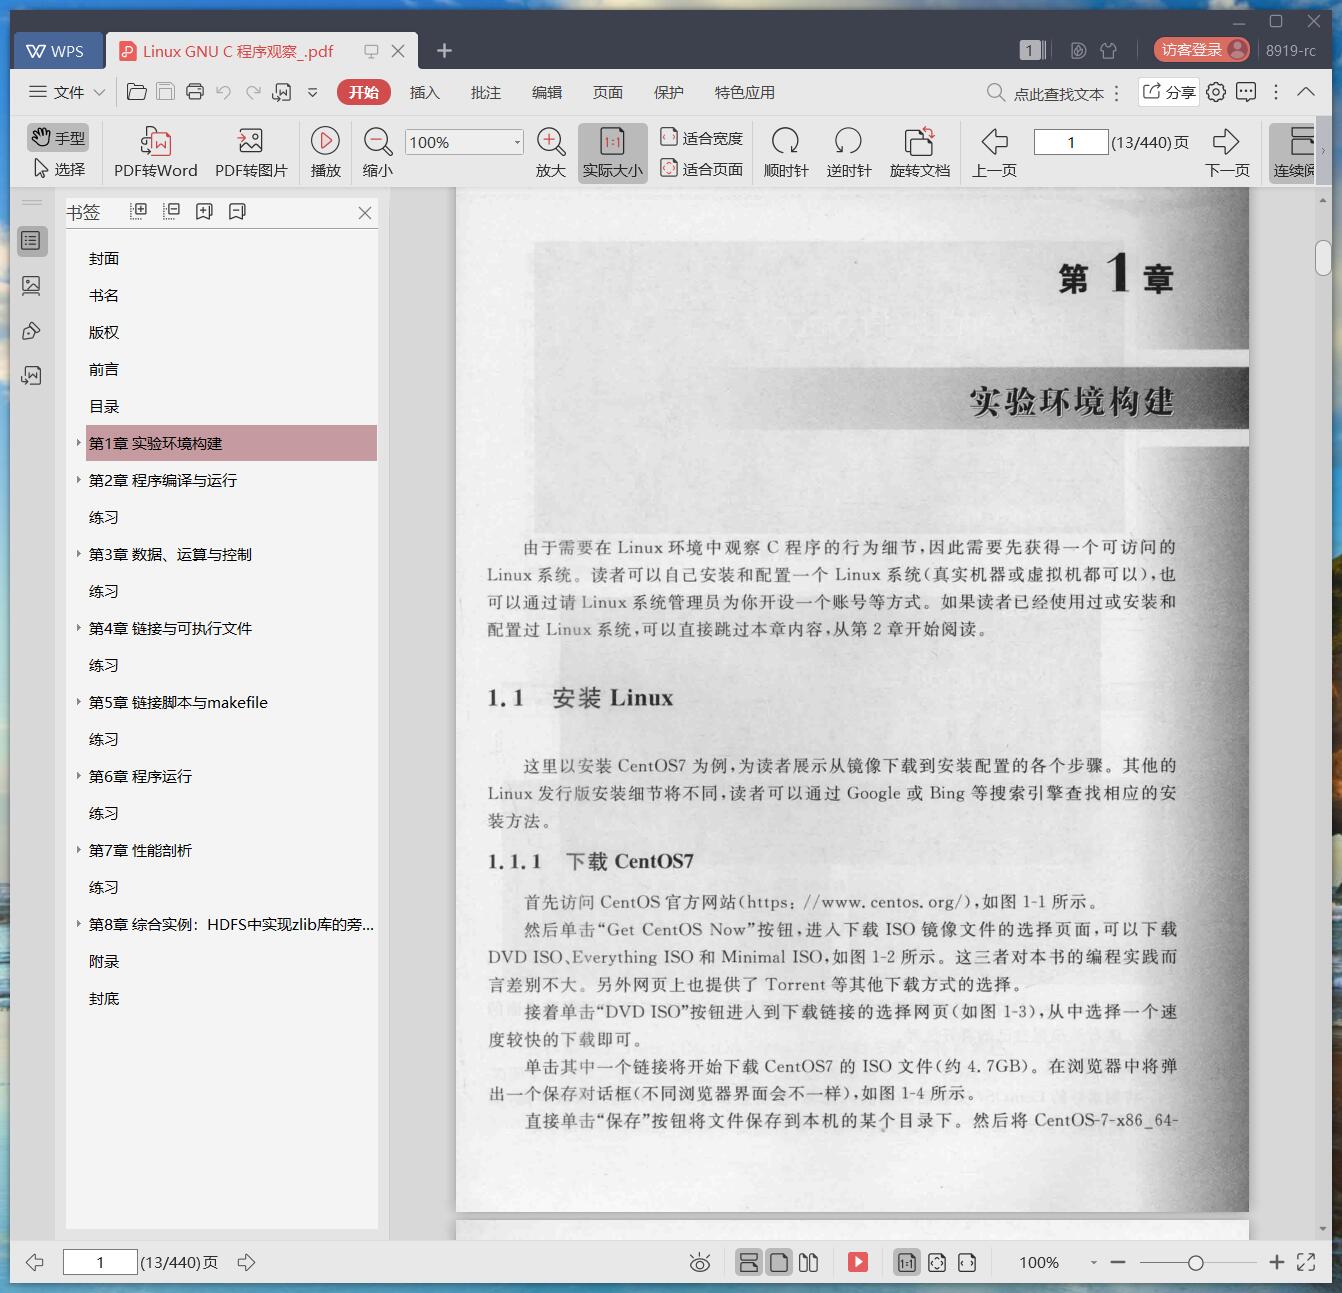
Task: Expand all bookmarks icon in panel header
Action: pyautogui.click(x=139, y=211)
